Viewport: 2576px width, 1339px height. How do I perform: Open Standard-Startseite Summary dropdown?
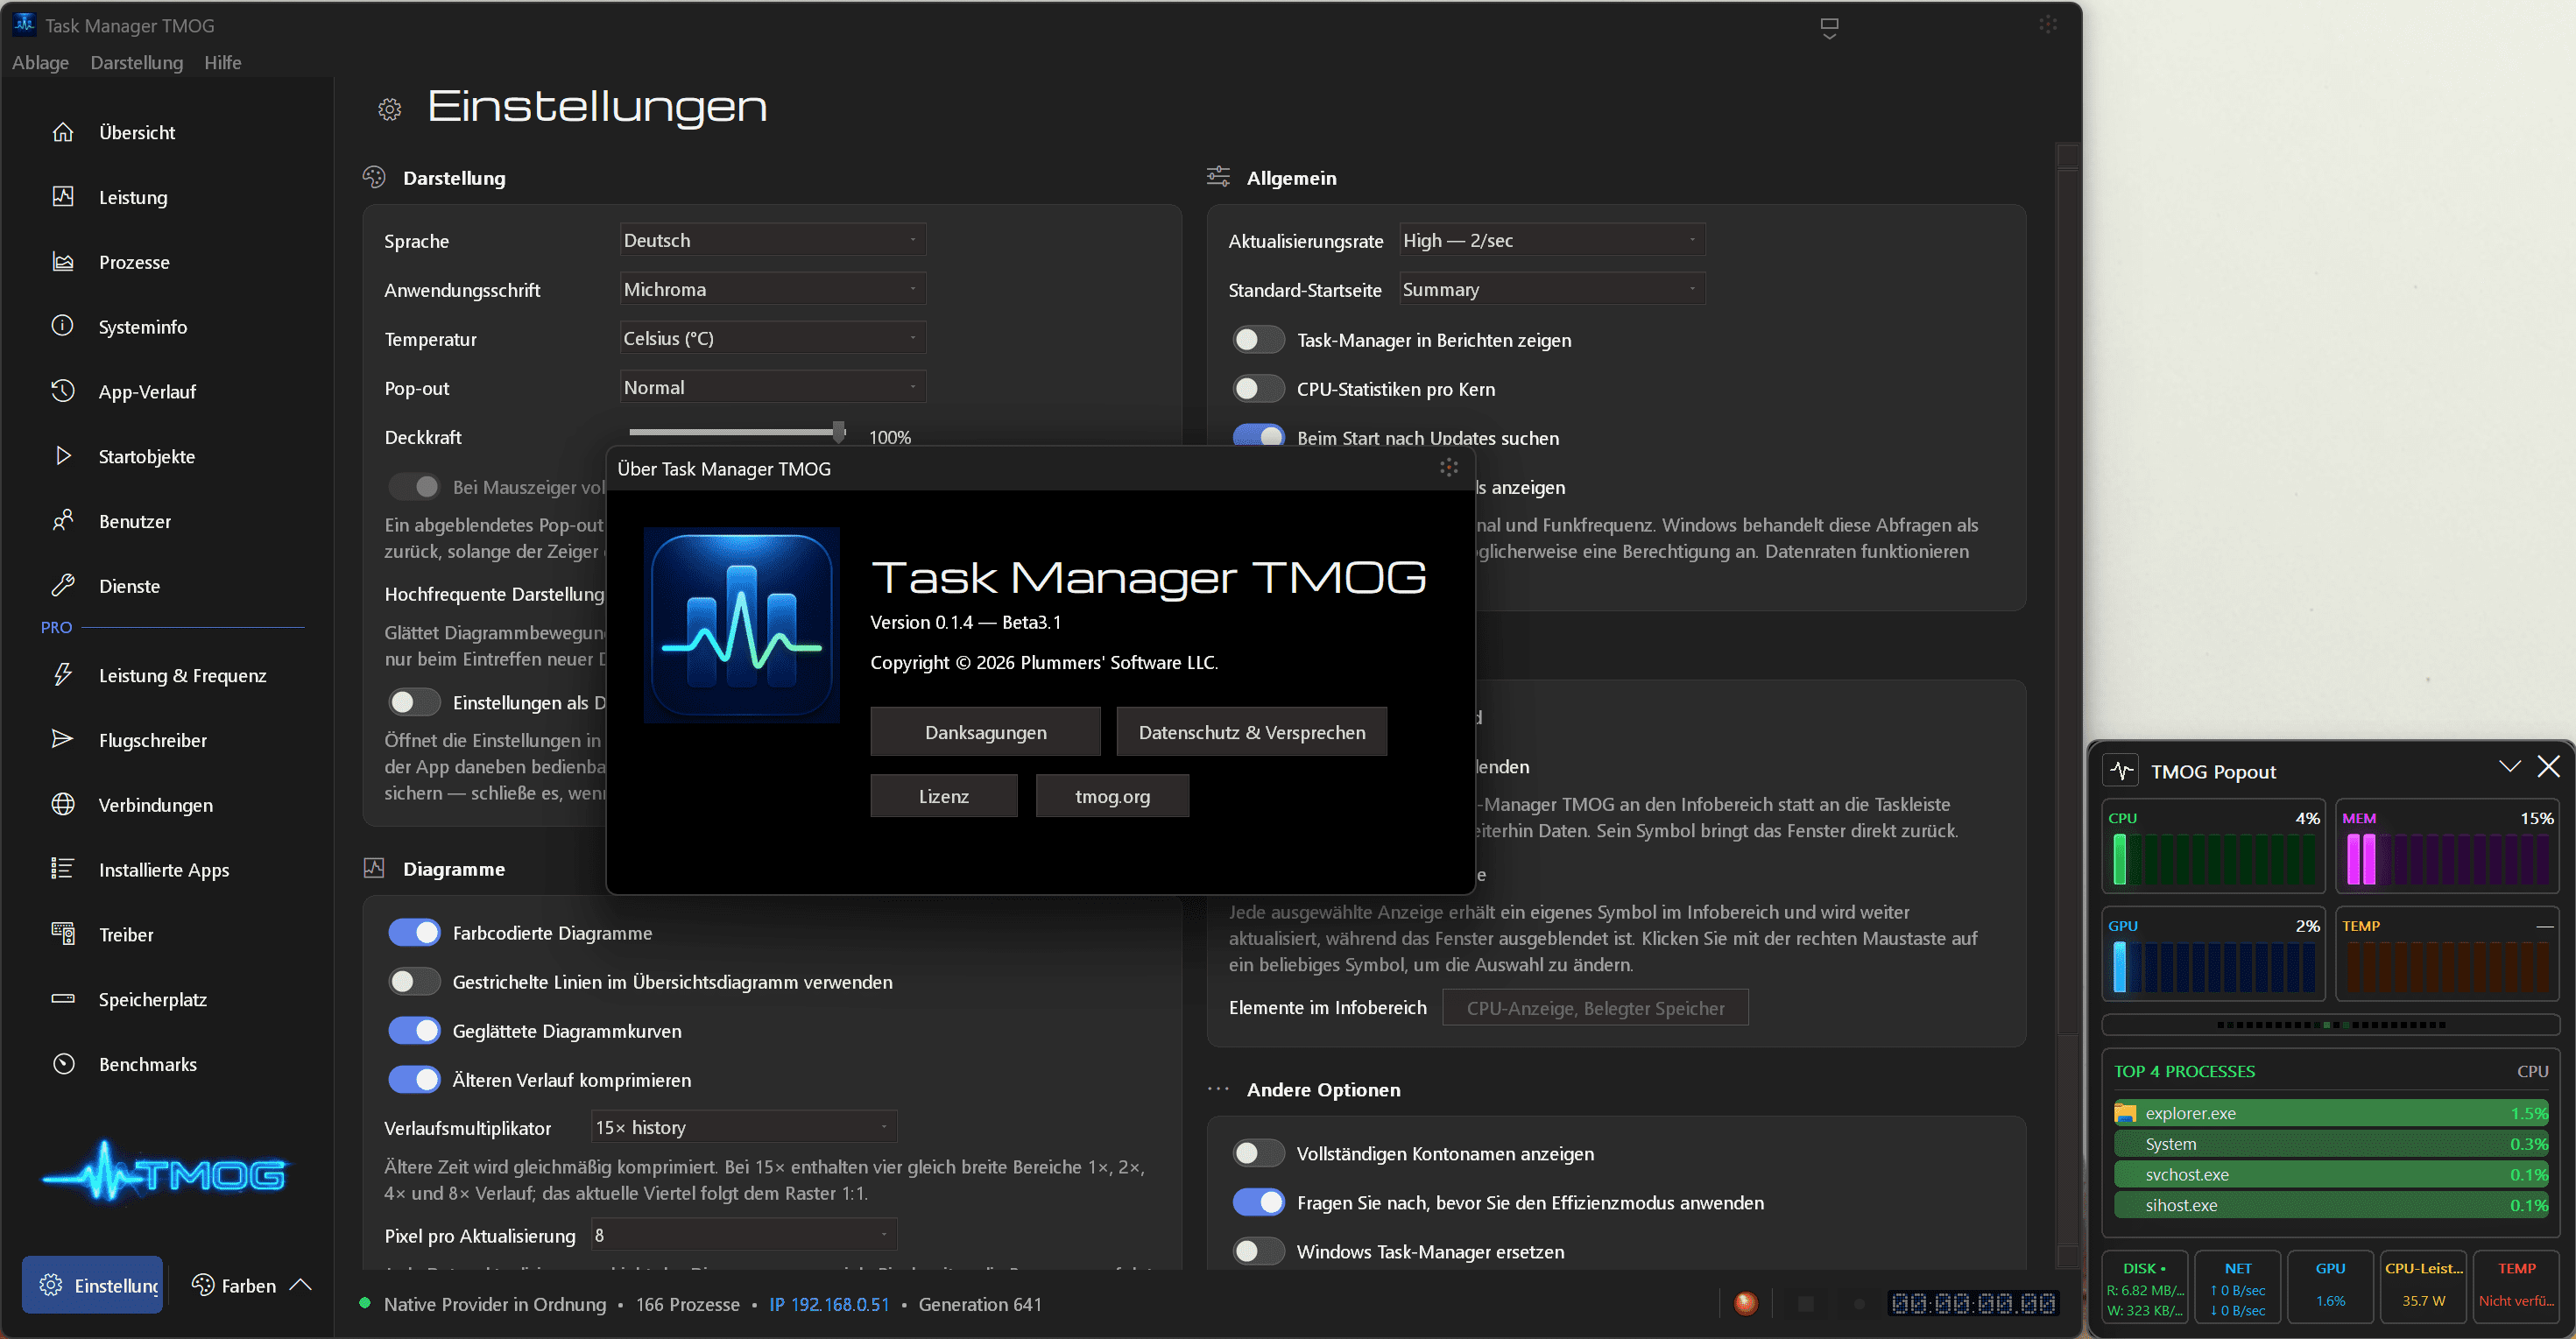pos(1552,289)
